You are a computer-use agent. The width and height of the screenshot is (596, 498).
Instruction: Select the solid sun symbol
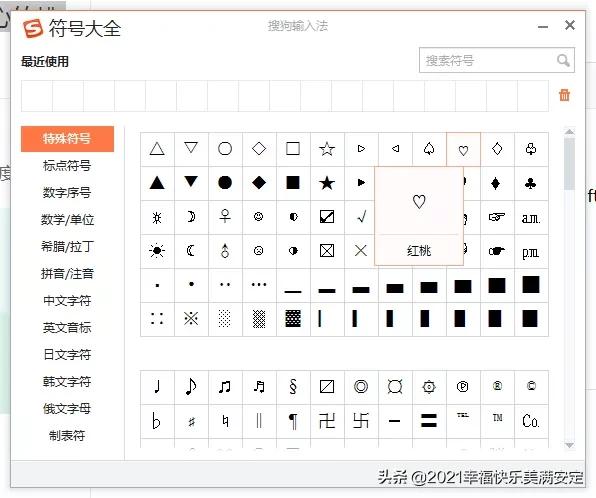click(157, 251)
